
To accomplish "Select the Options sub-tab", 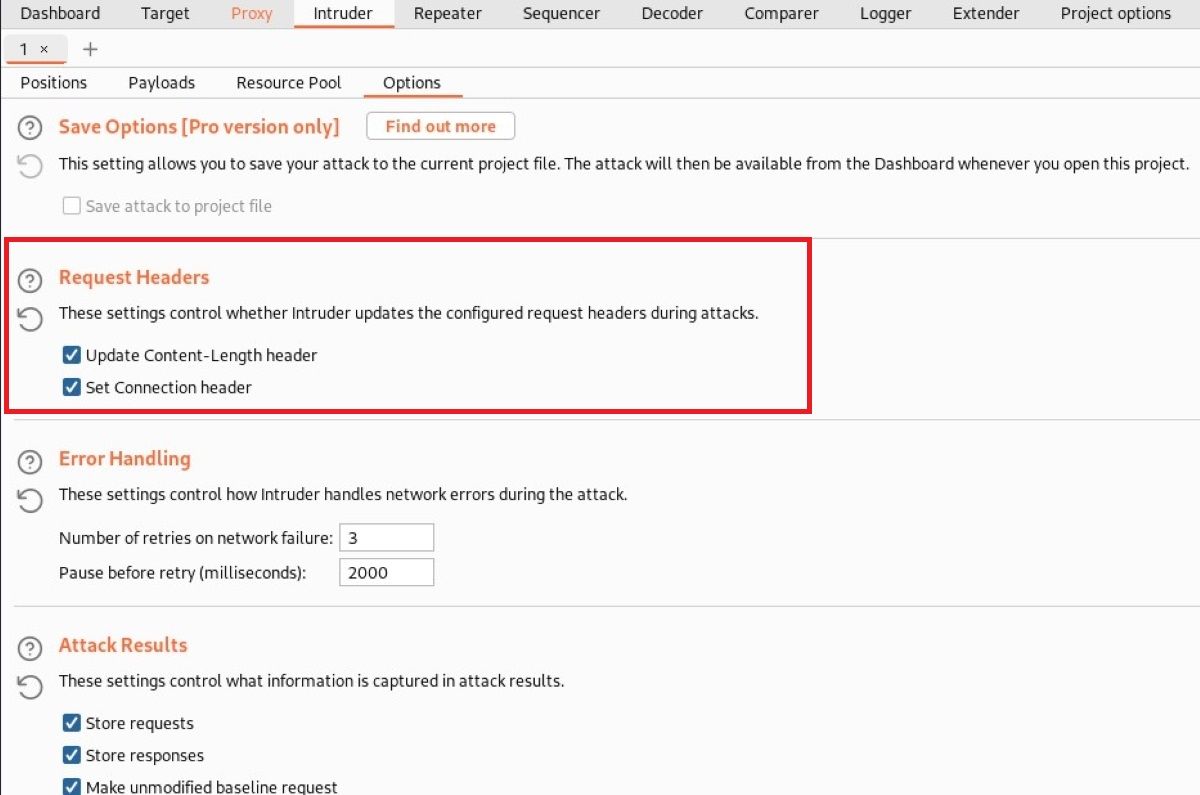I will [412, 83].
